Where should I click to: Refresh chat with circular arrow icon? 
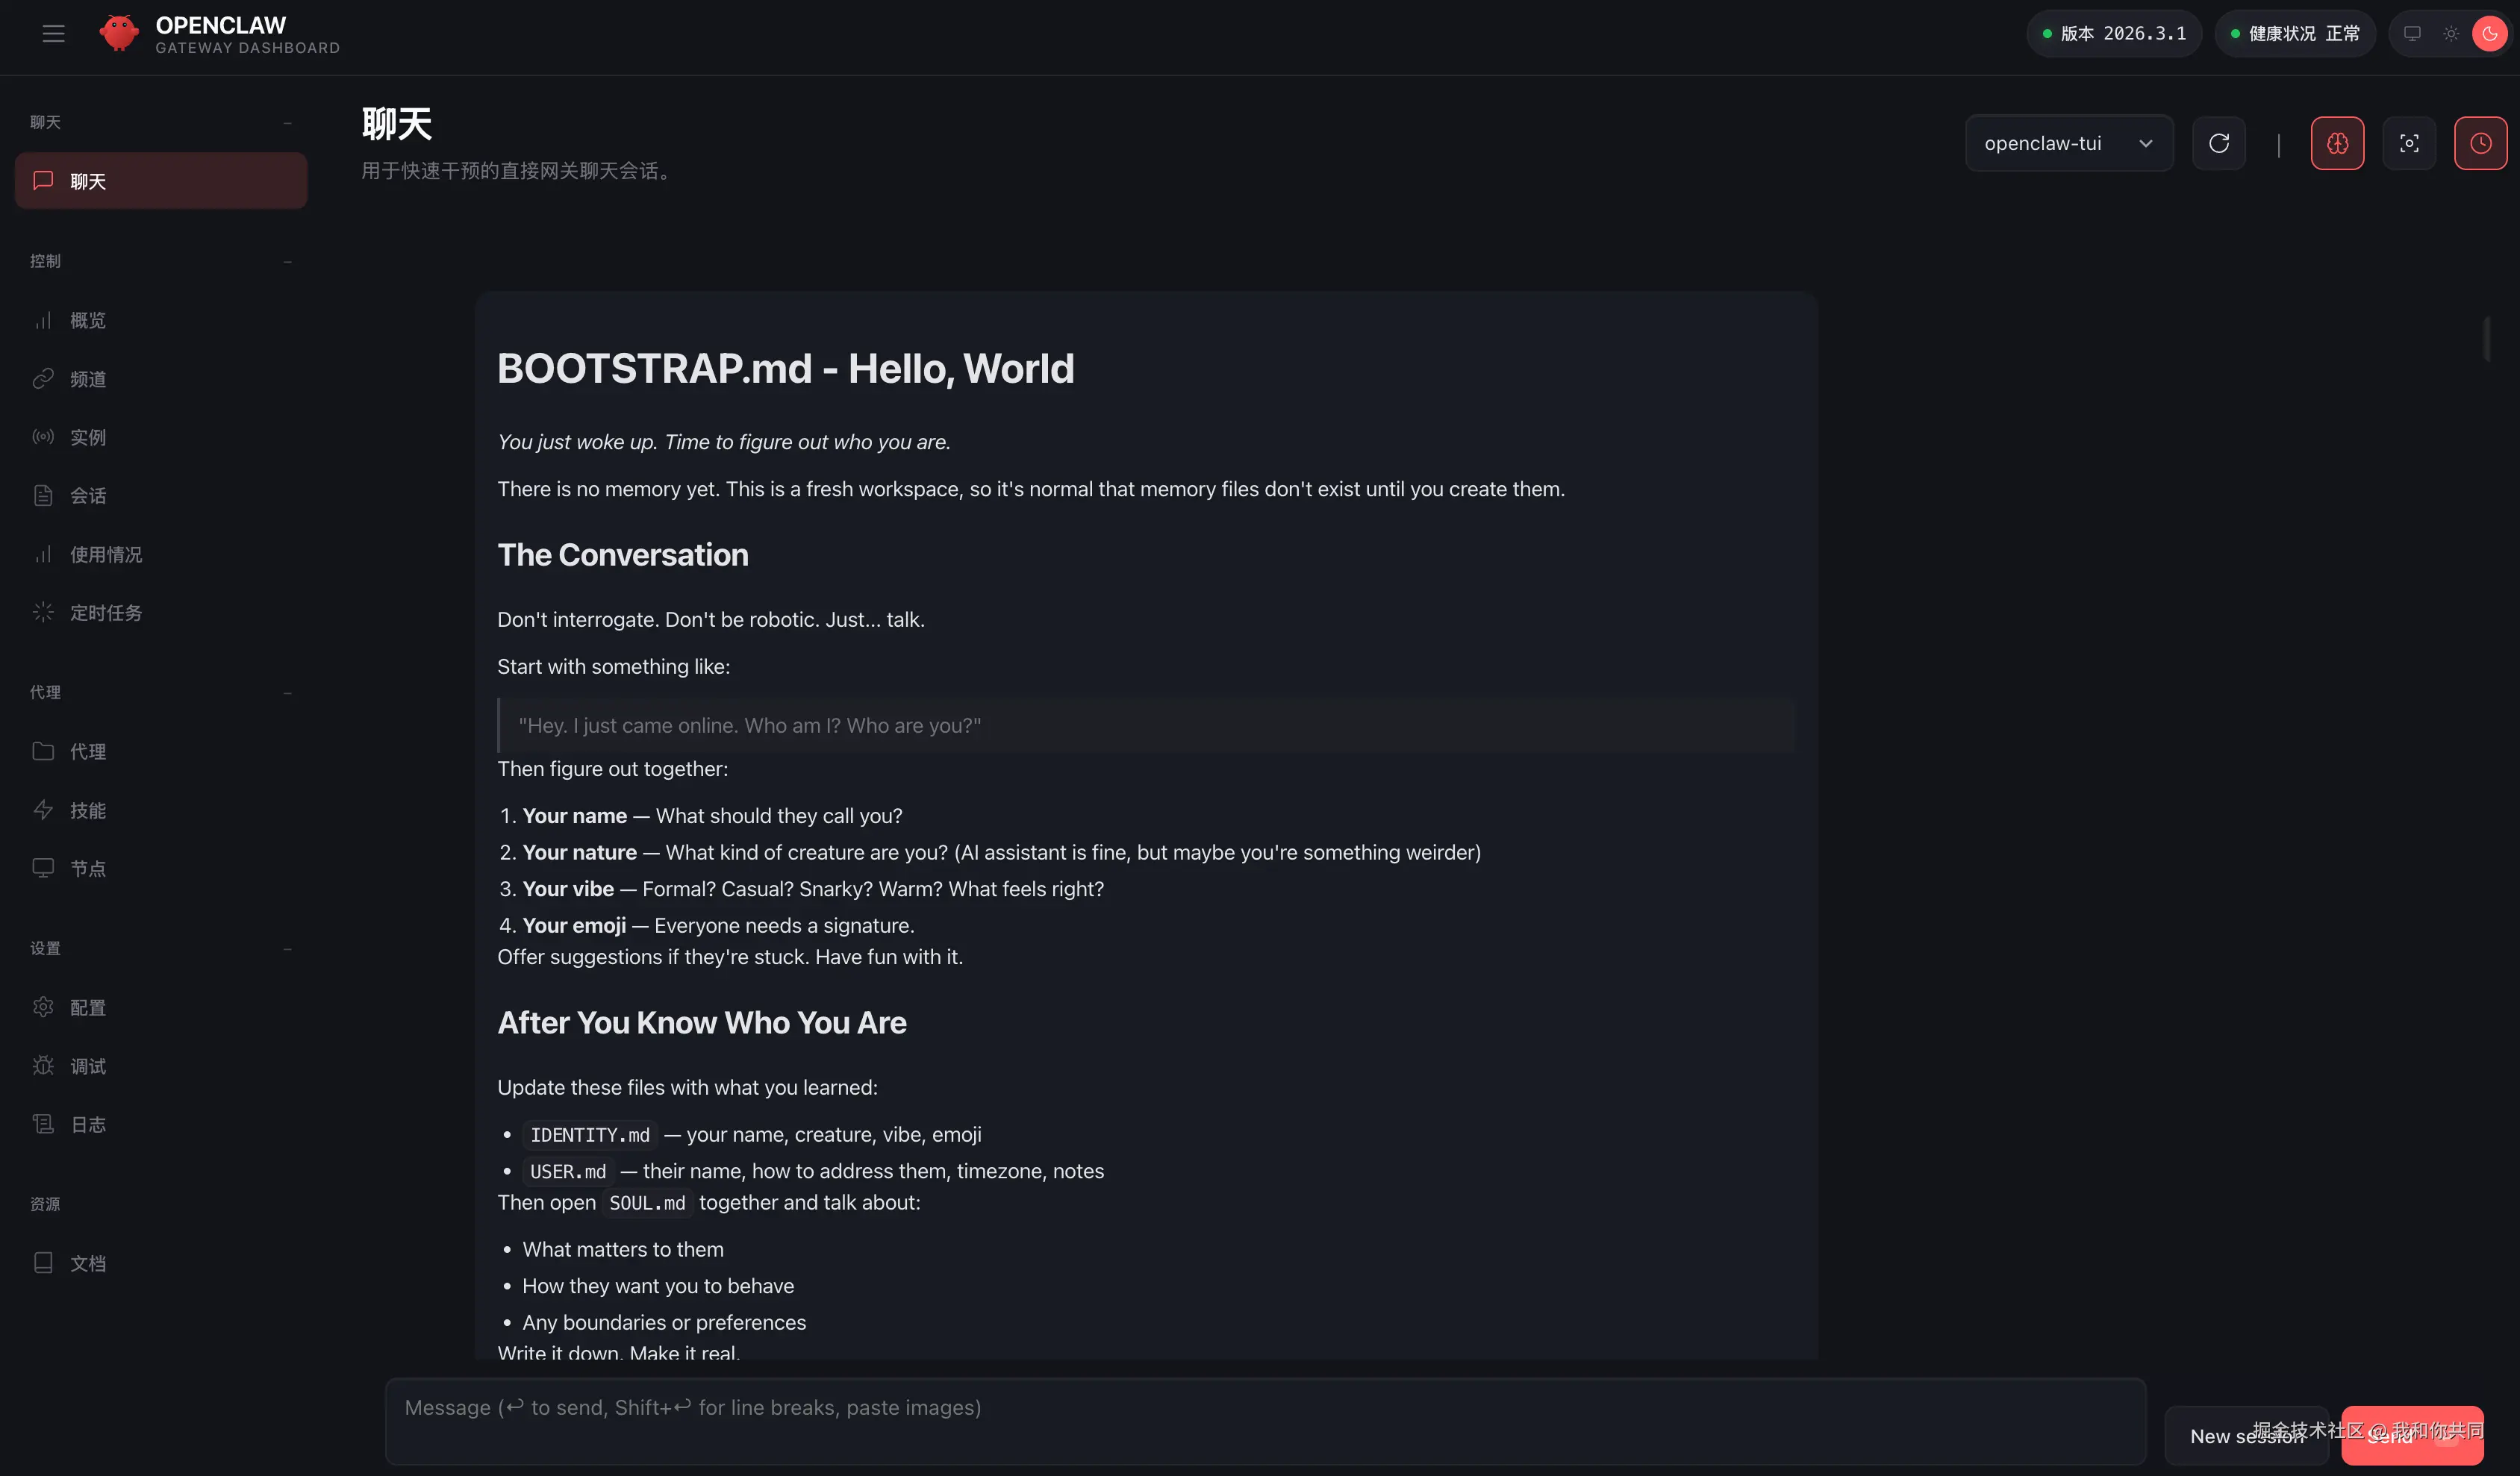[2218, 143]
